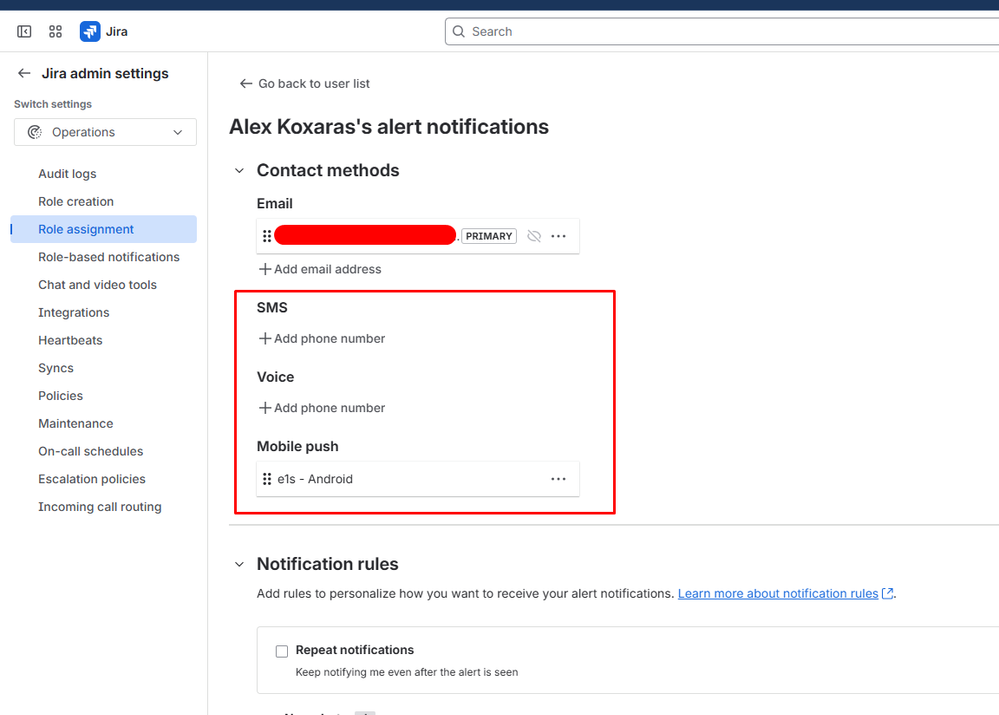This screenshot has height=715, width=999.
Task: Collapse the sidebar with the panel icon
Action: [x=24, y=31]
